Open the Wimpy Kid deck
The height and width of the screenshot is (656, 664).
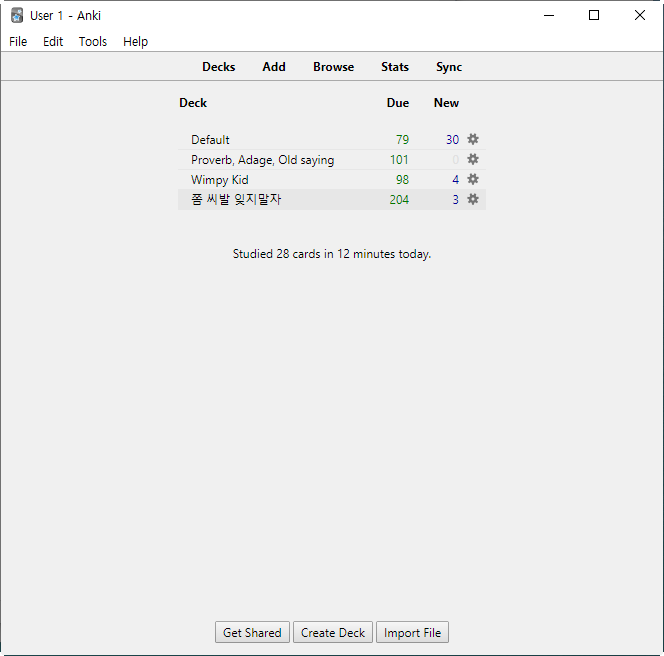coord(219,180)
